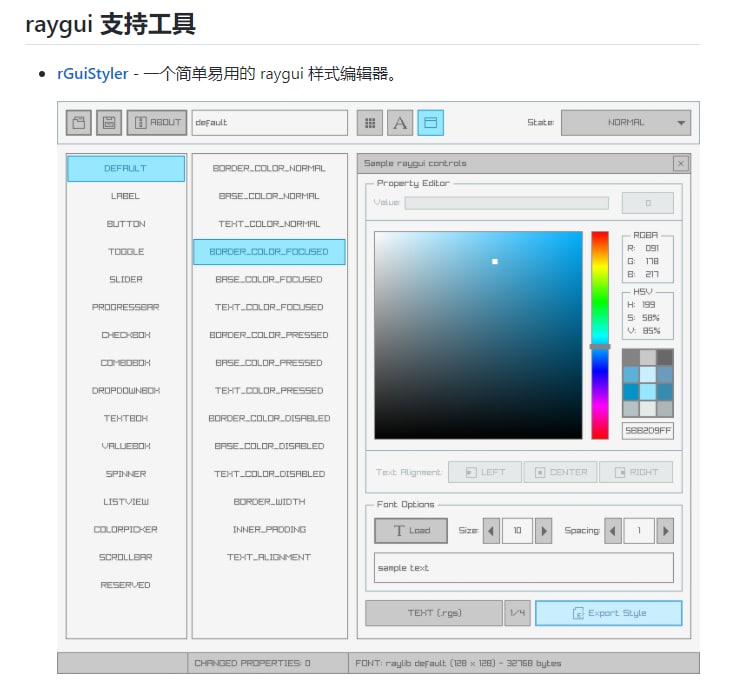
Task: Select DROPDOWNBOX control
Action: pyautogui.click(x=126, y=391)
